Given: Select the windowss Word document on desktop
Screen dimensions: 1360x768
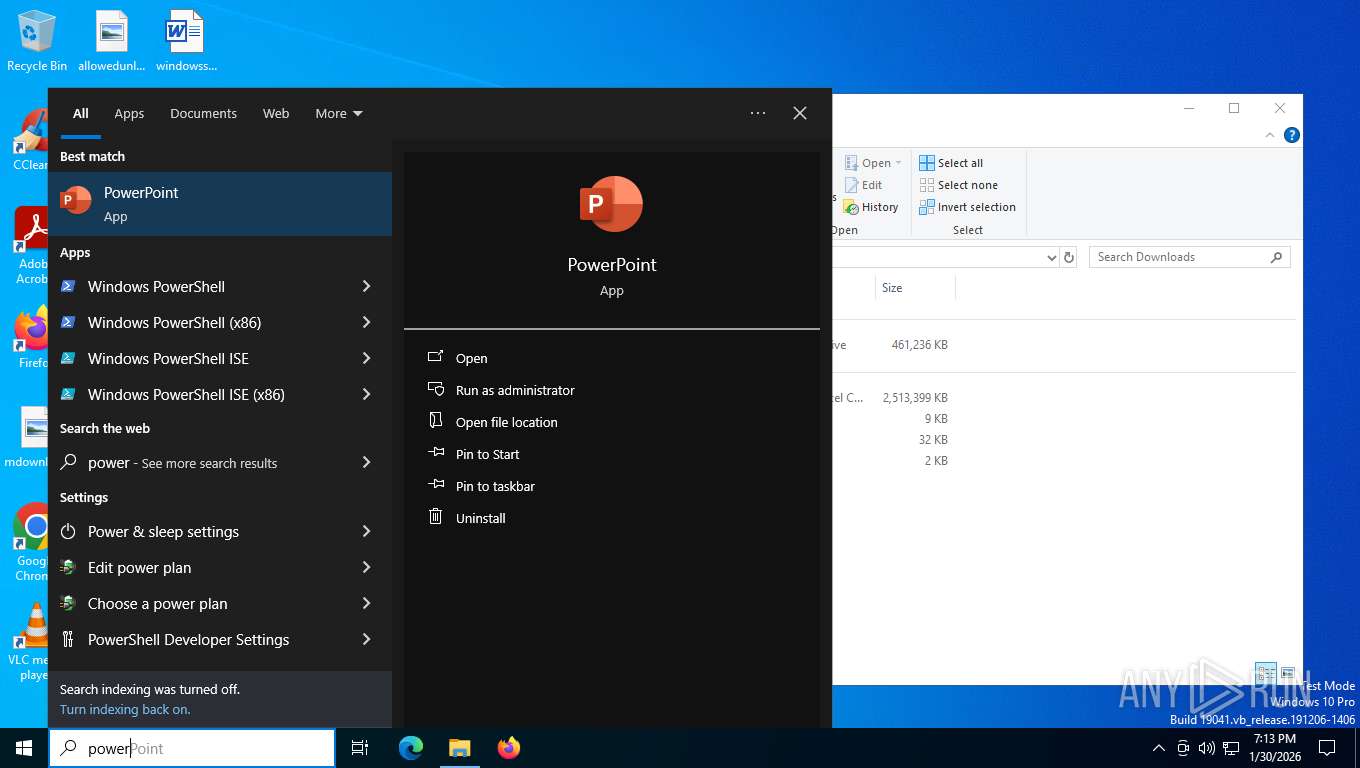Looking at the screenshot, I should click(x=186, y=42).
